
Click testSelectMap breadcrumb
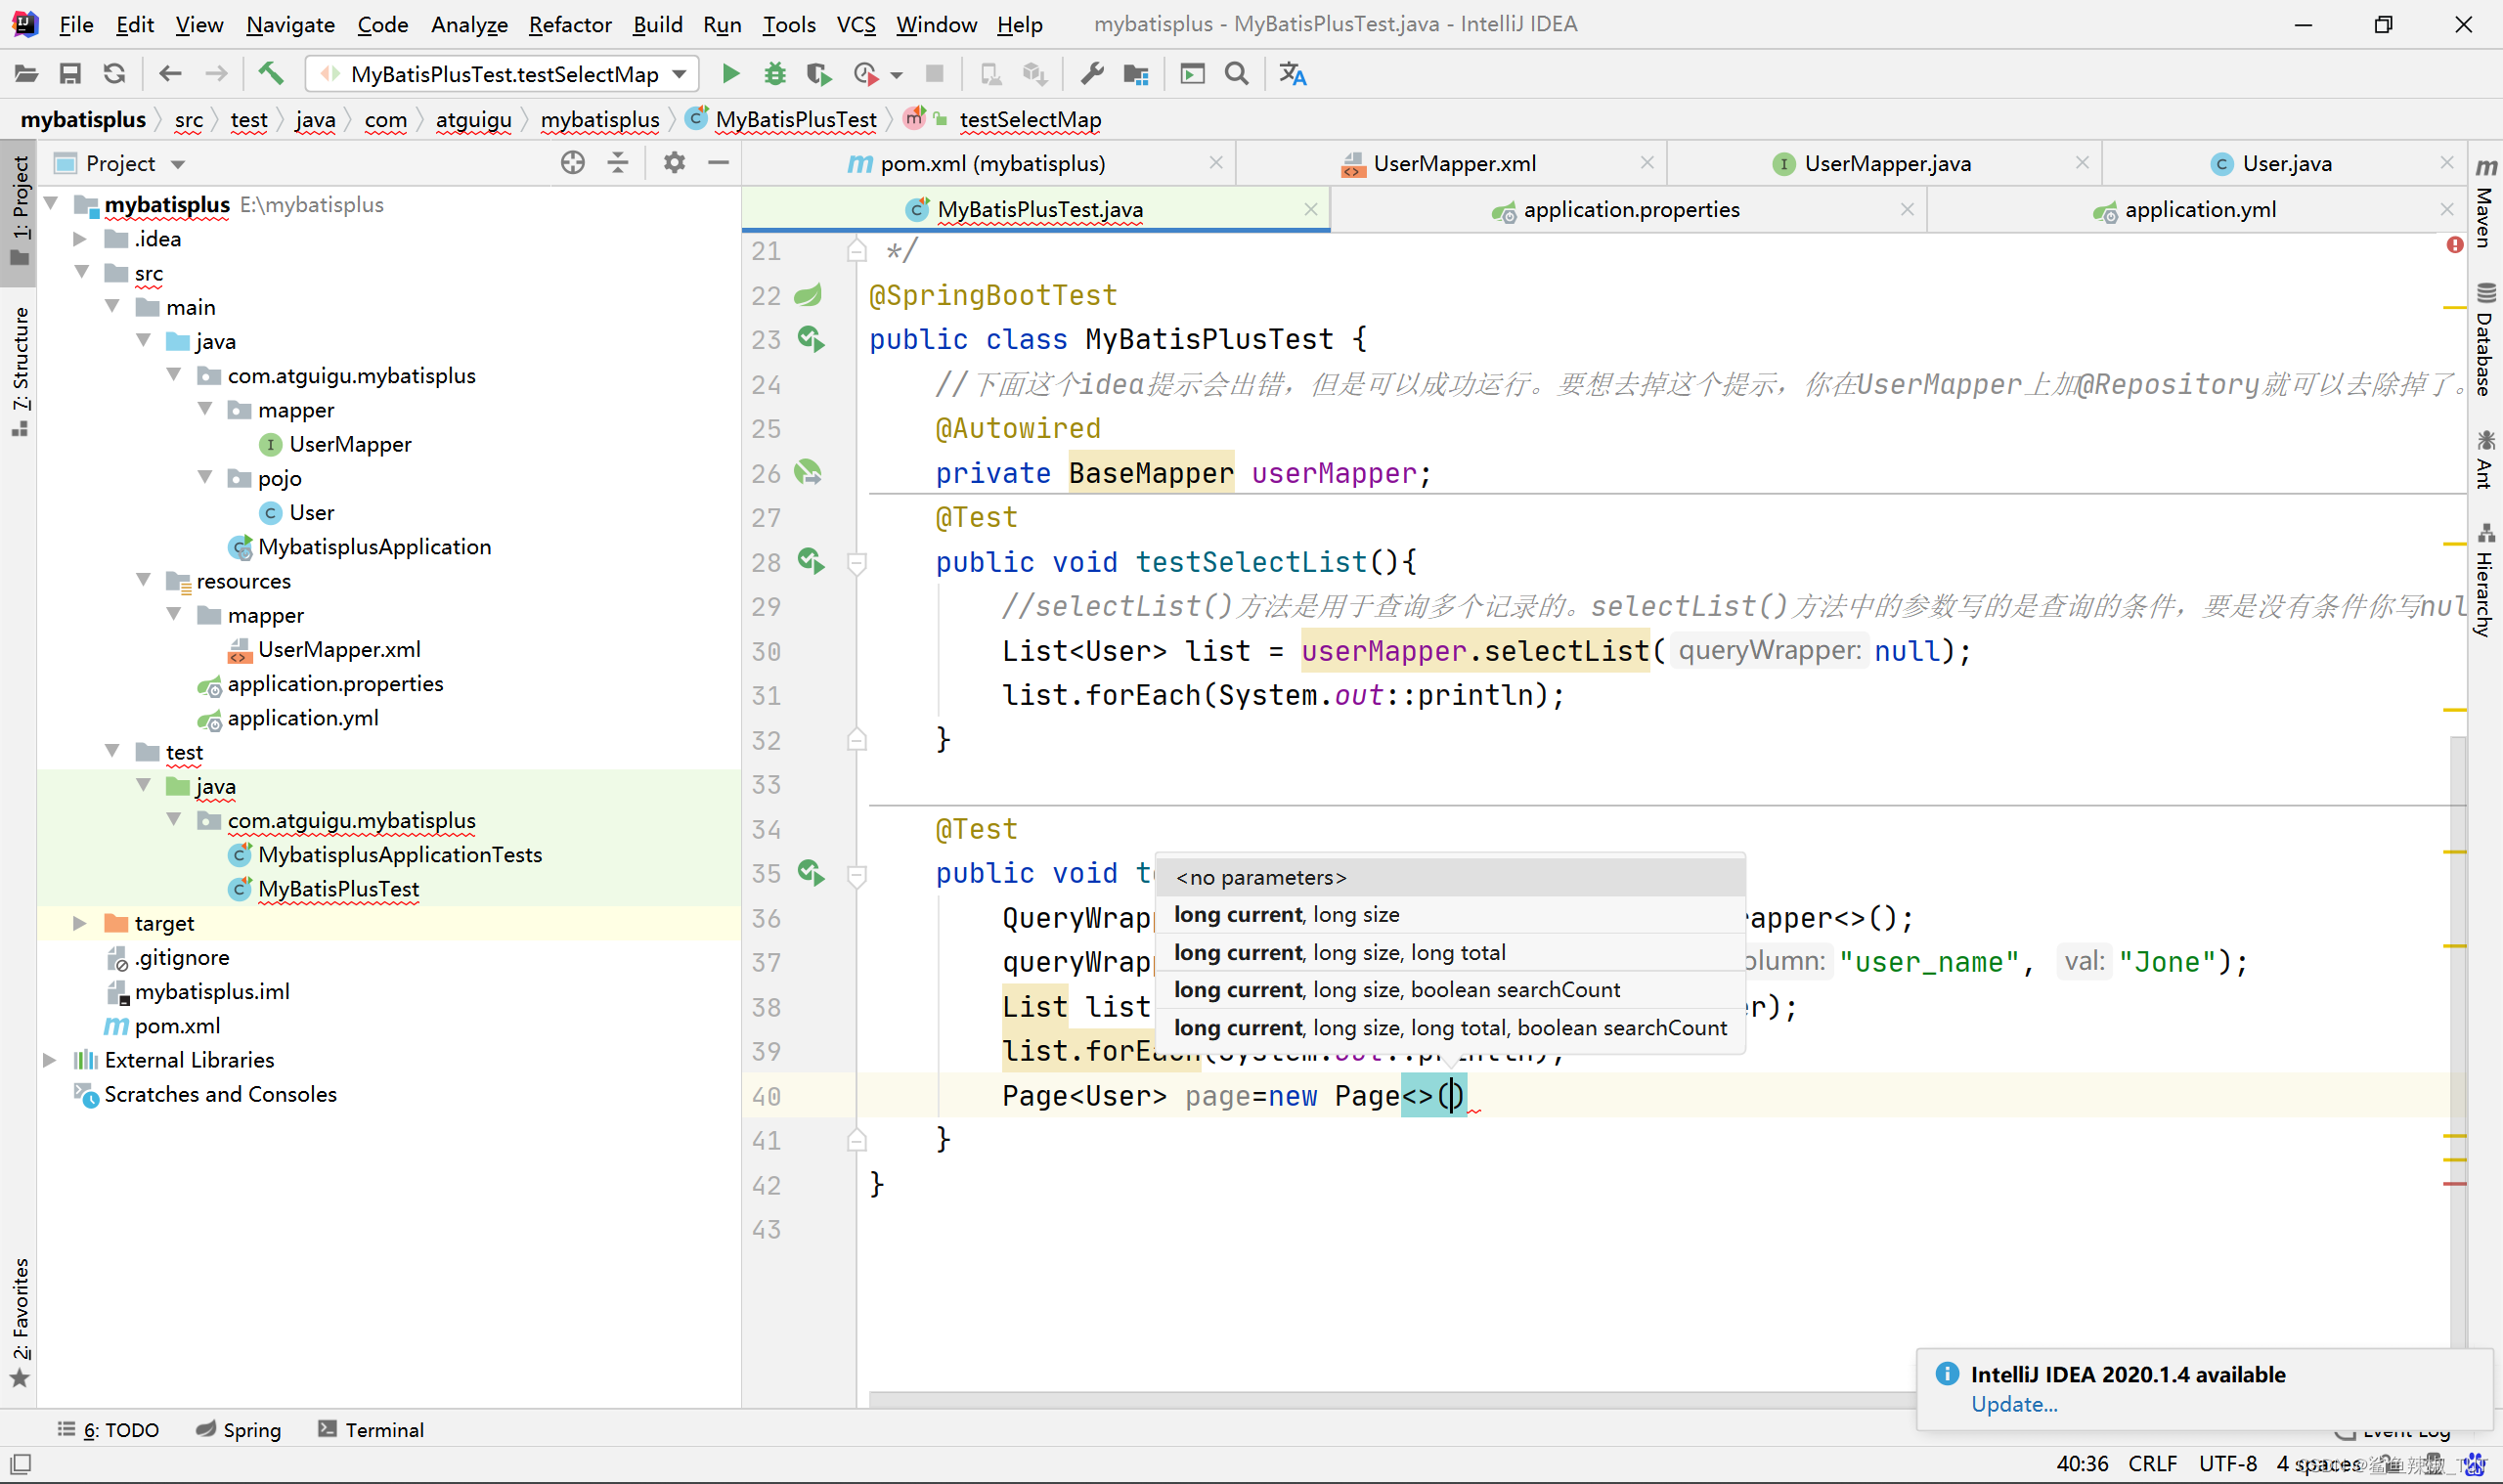click(1030, 120)
